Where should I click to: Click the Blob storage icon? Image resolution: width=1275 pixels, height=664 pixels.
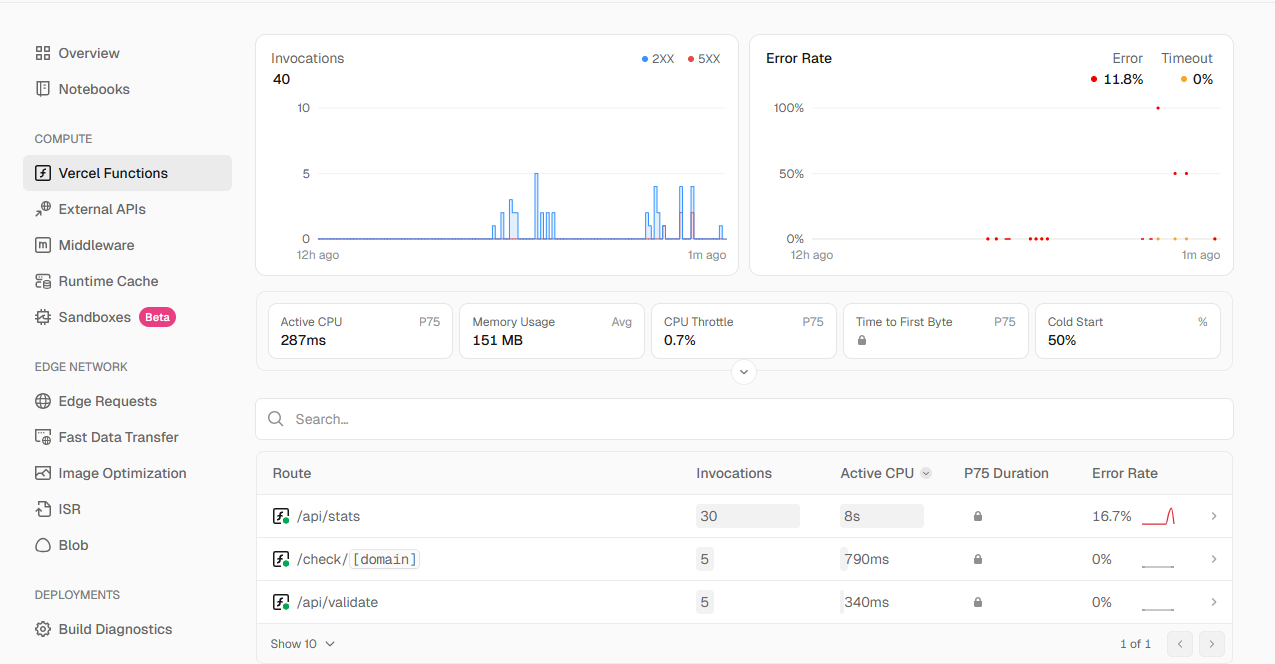[42, 545]
